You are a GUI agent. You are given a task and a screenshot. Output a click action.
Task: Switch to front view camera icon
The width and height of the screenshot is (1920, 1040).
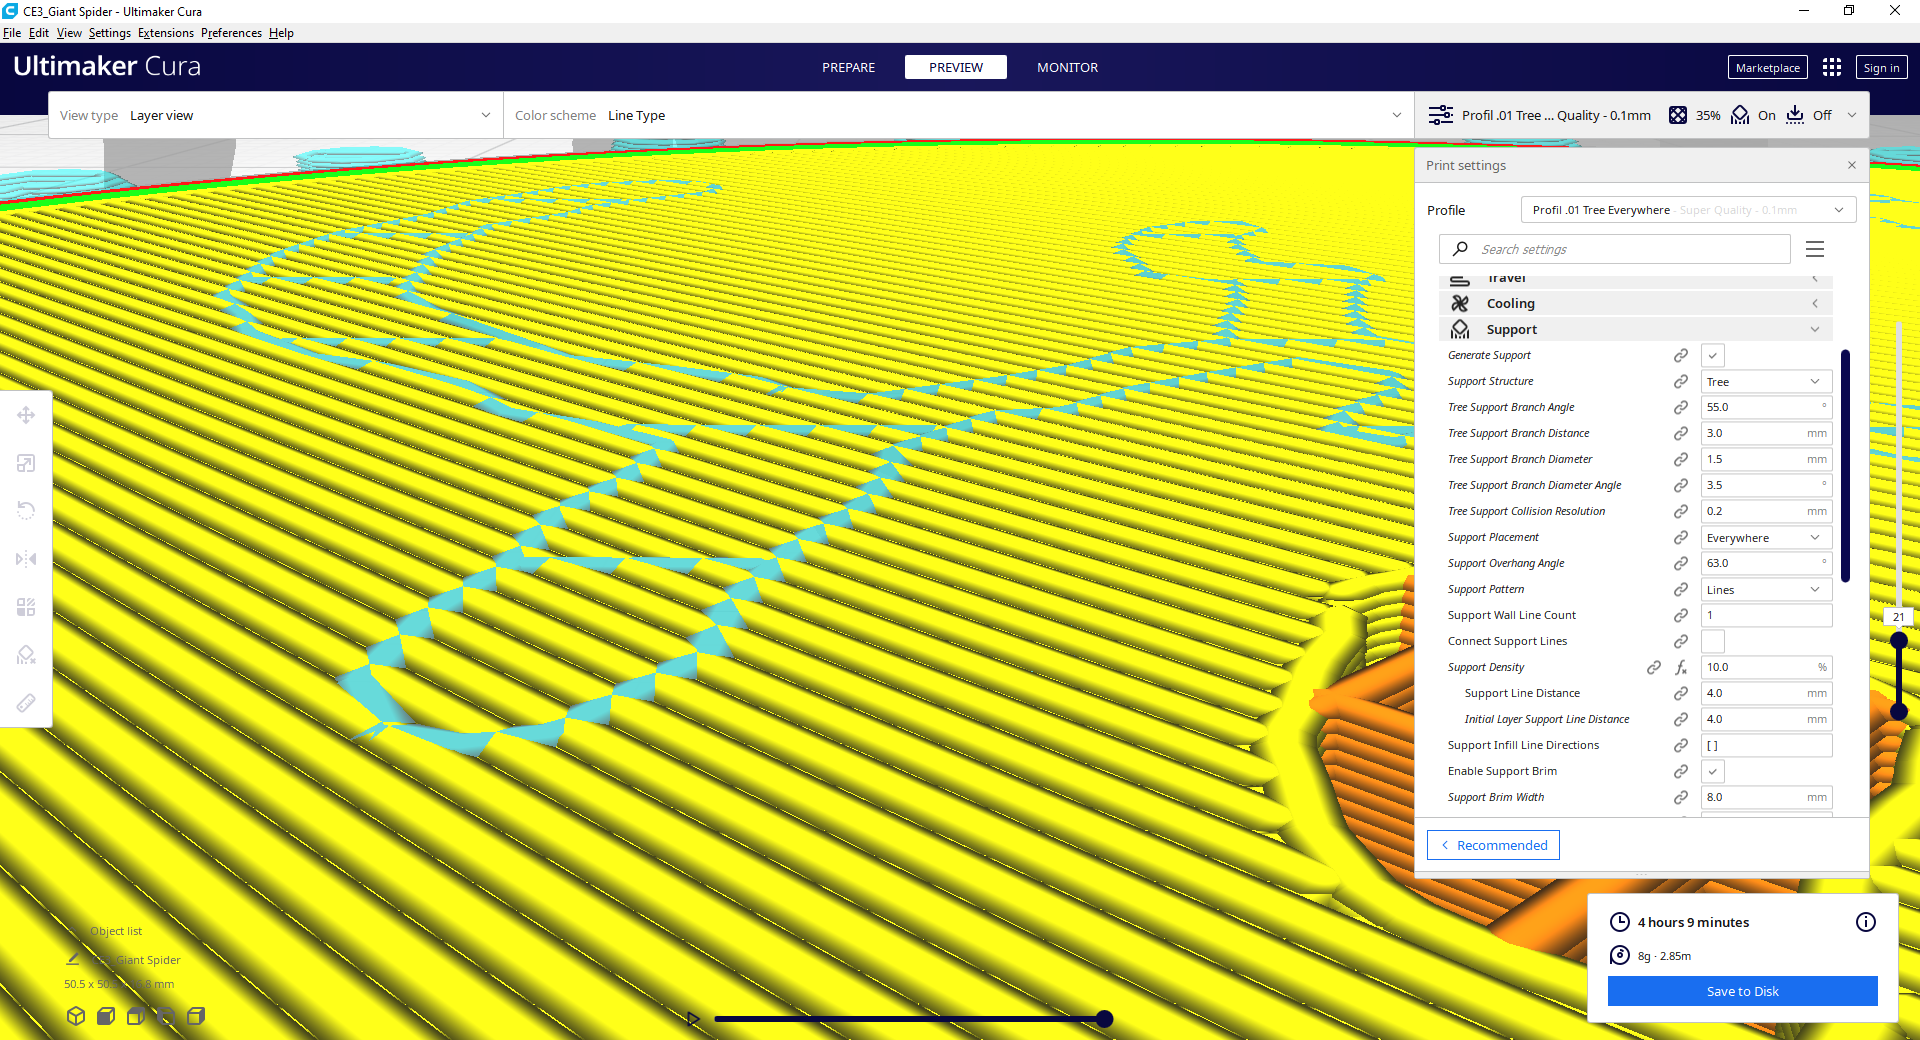(106, 1016)
